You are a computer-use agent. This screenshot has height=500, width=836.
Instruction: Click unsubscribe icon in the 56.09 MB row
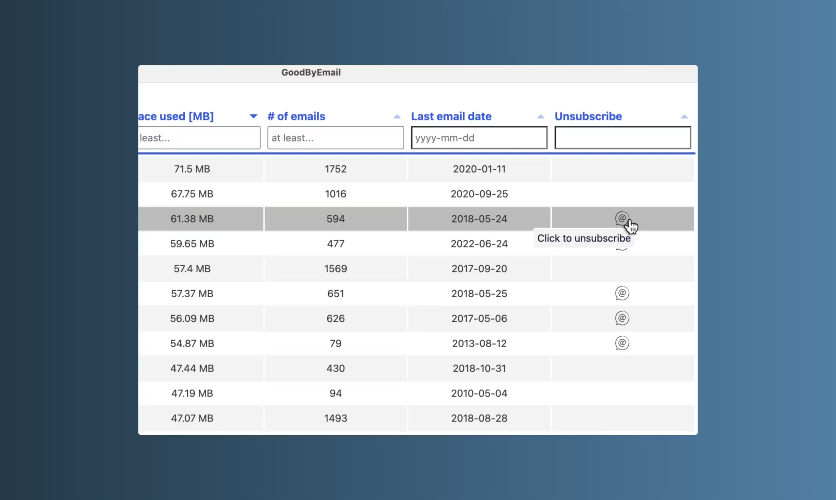(621, 318)
